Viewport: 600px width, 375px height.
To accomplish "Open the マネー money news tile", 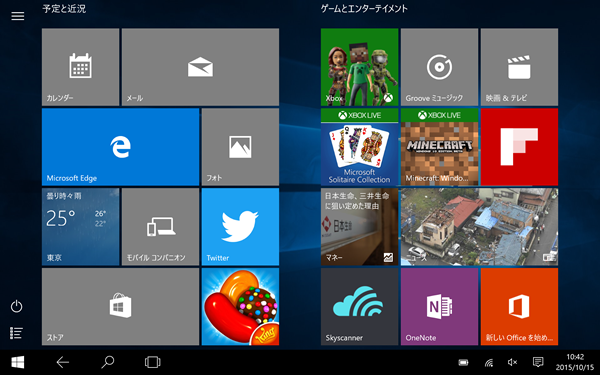I will [x=359, y=227].
